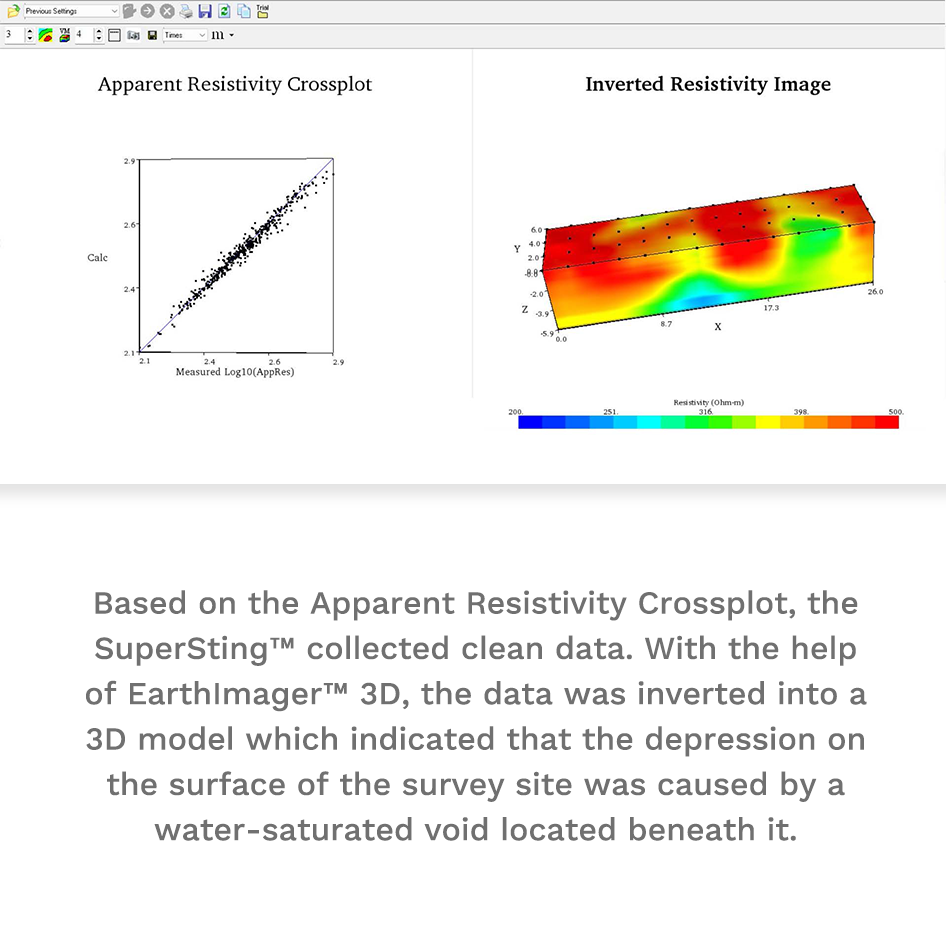Click the input field showing 3
Image resolution: width=946 pixels, height=946 pixels.
pyautogui.click(x=14, y=35)
